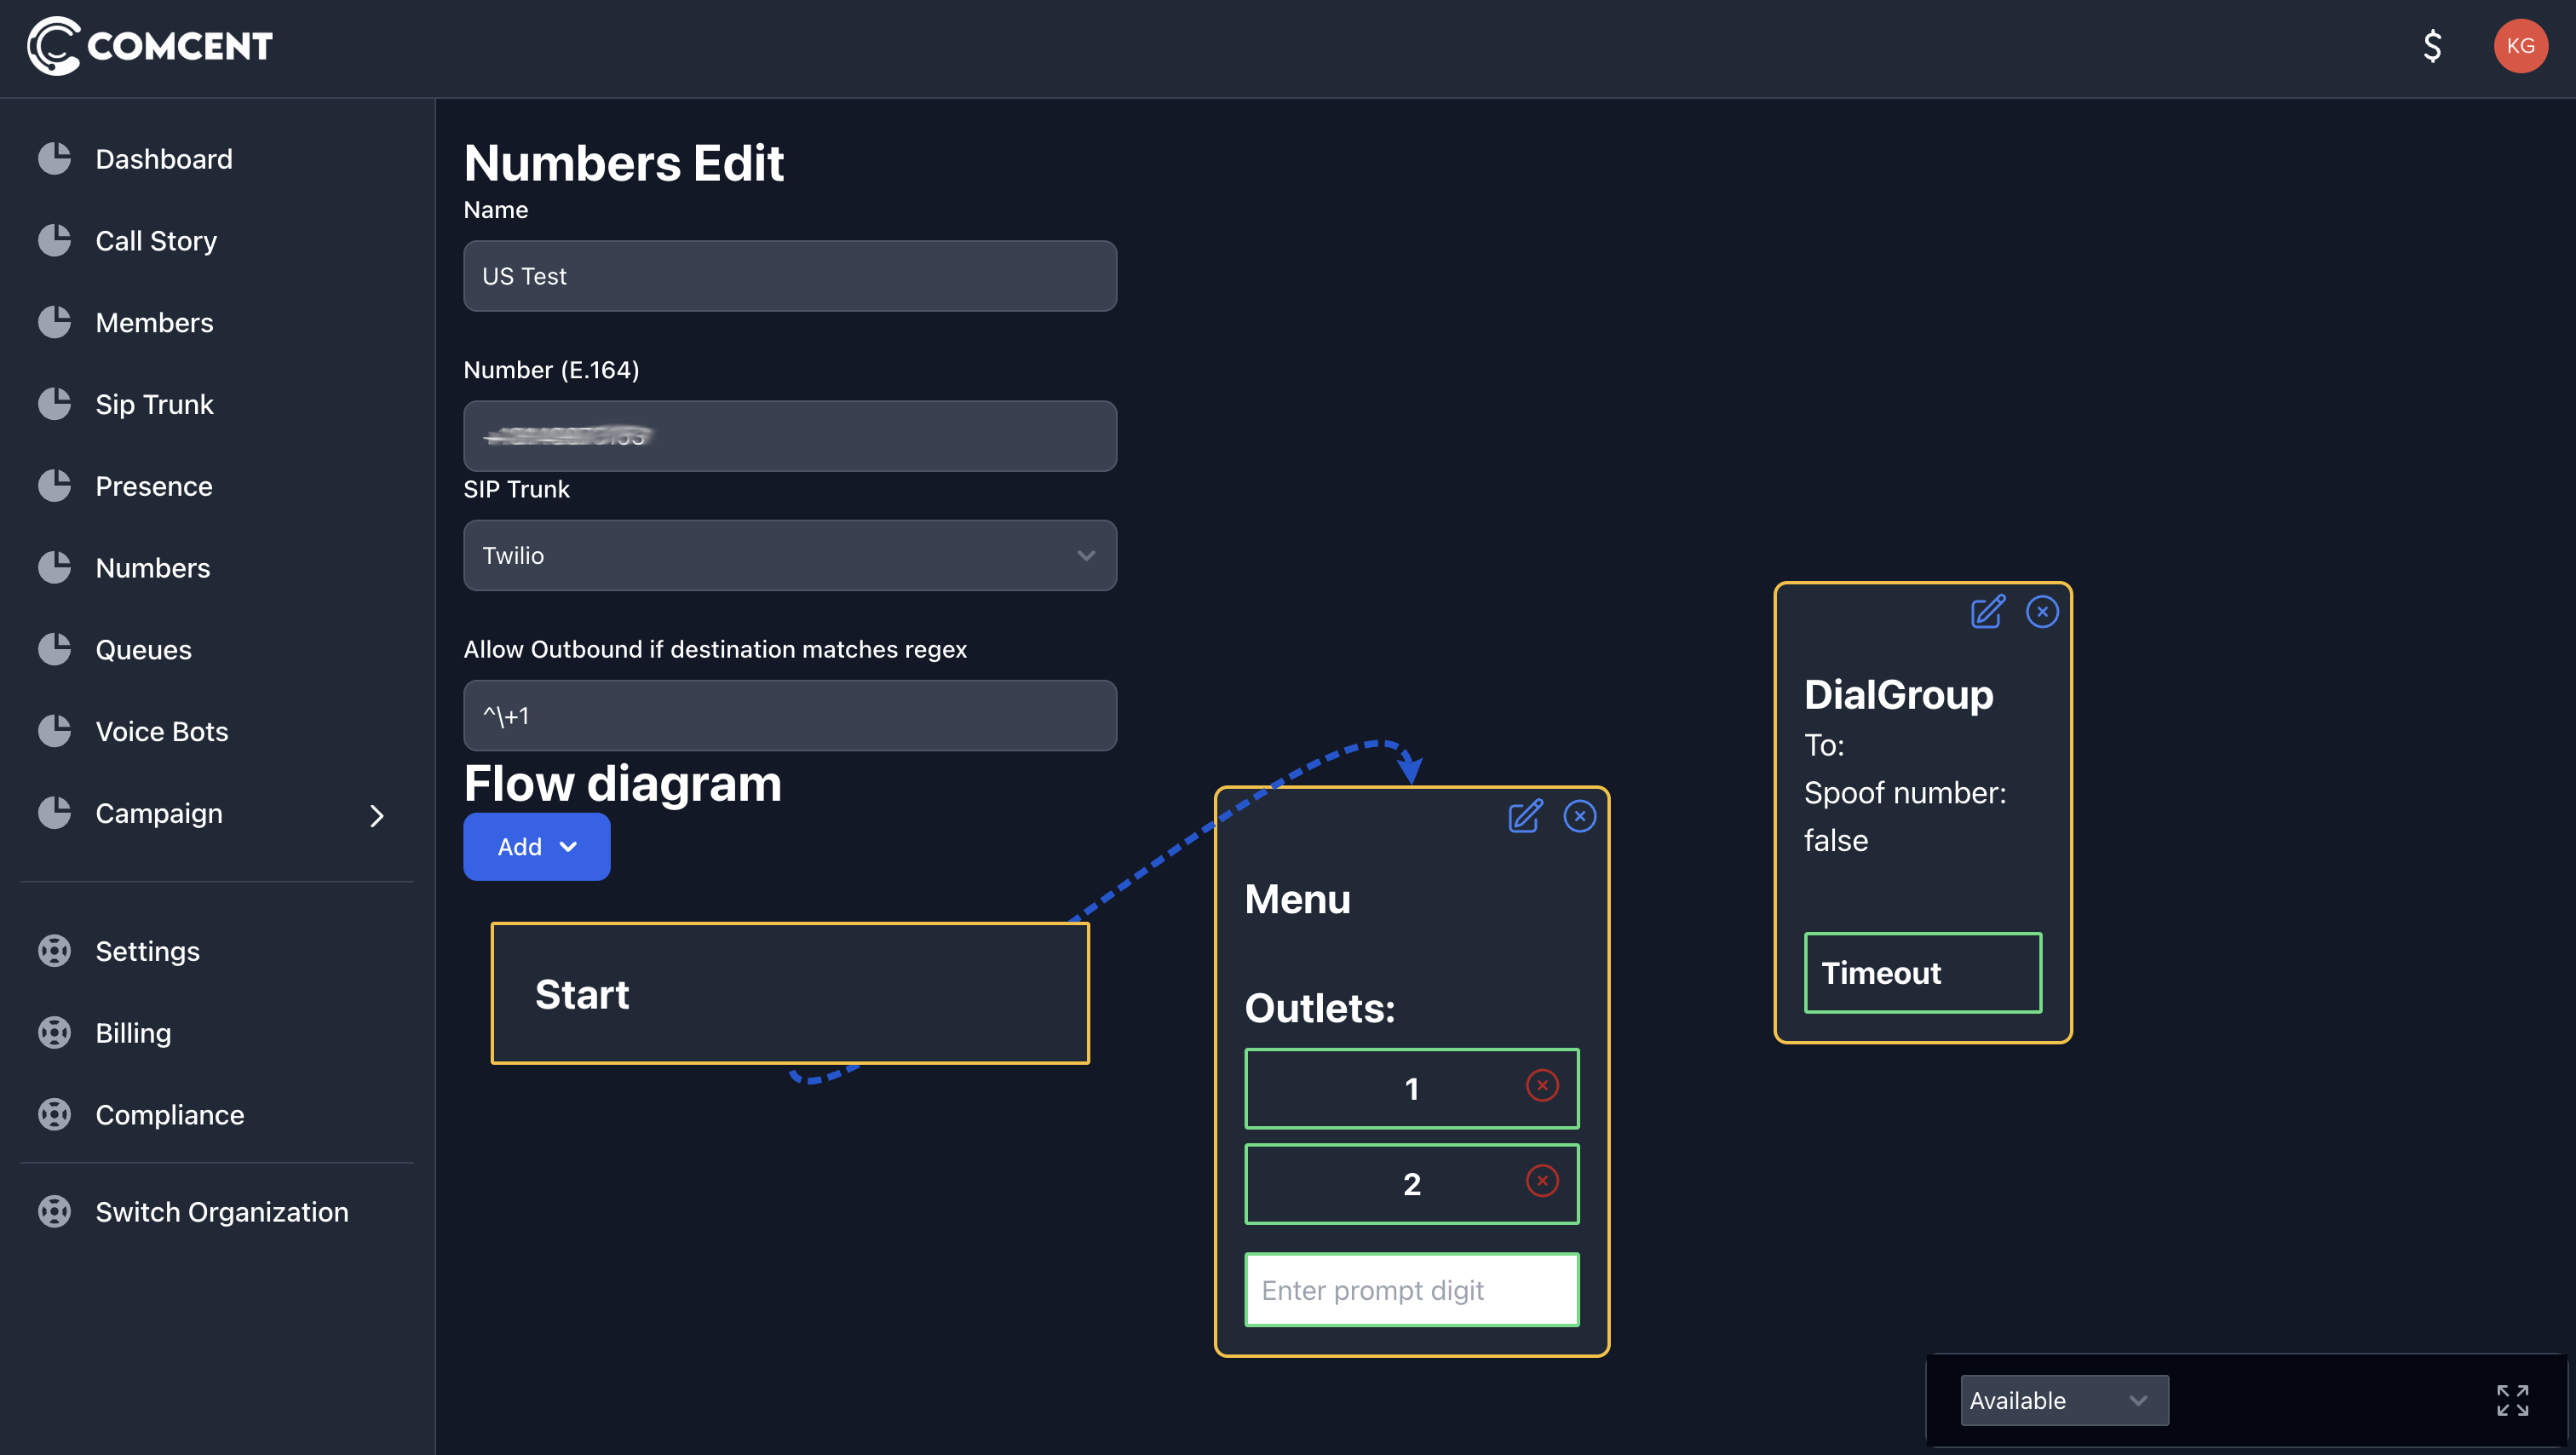
Task: Open Call Story page
Action: tap(156, 241)
